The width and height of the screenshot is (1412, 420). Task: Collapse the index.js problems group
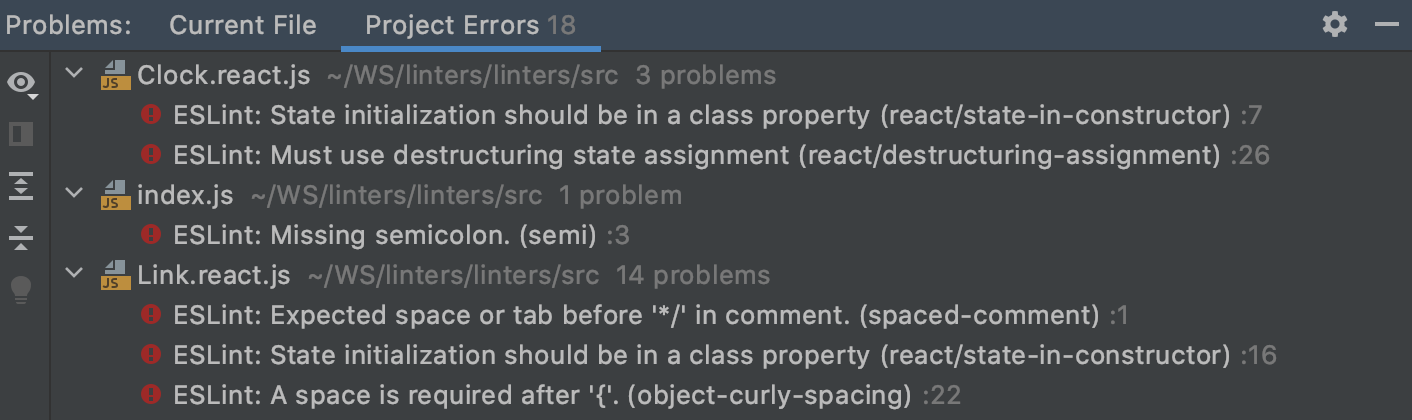pyautogui.click(x=73, y=195)
